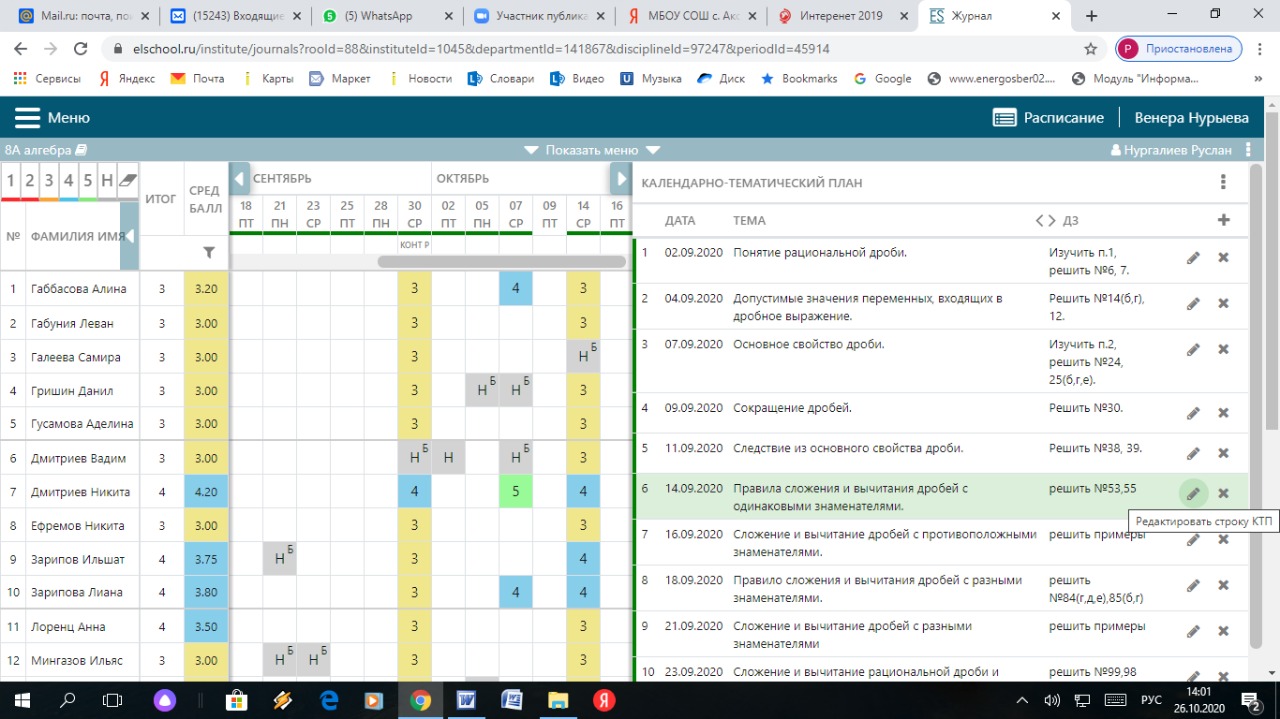This screenshot has height=719, width=1280.
Task: Click the filter icon under СРЕД БАЛЛ
Action: point(208,253)
